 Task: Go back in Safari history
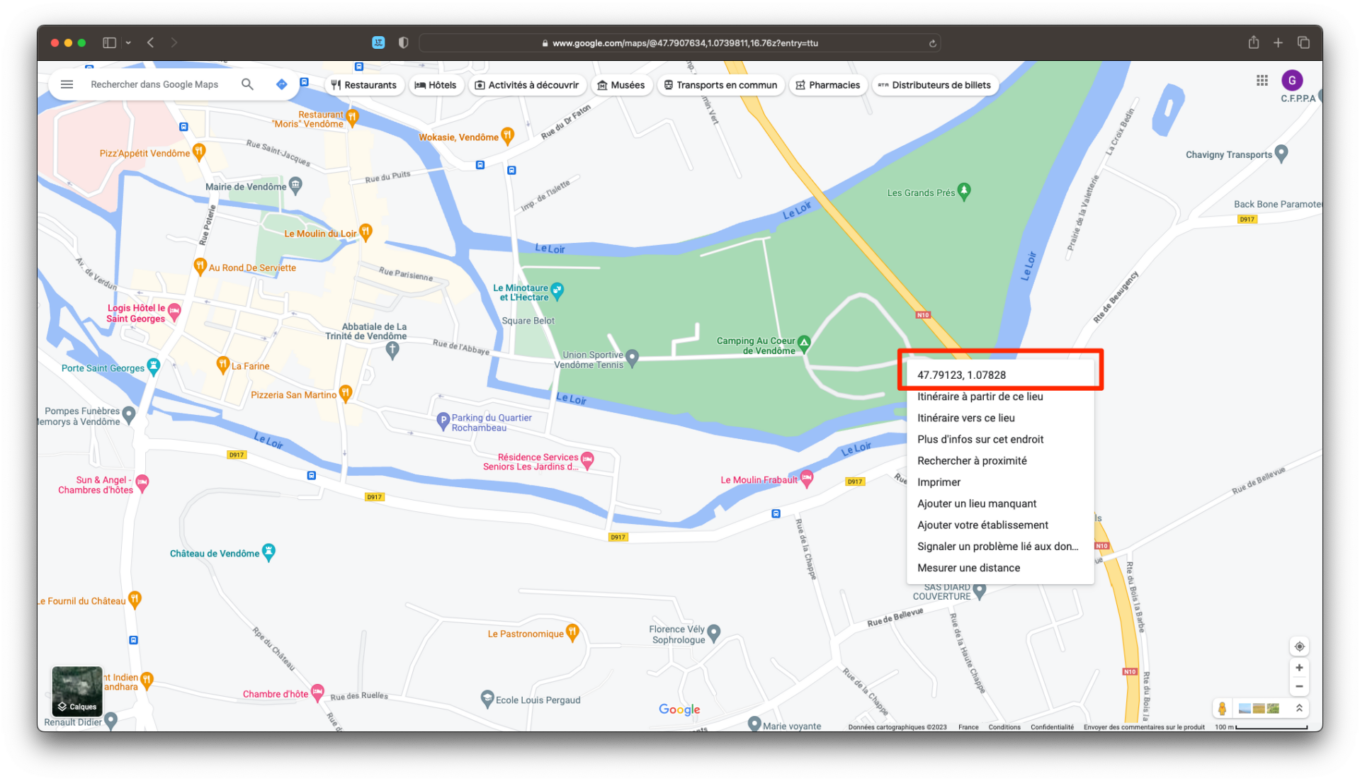click(150, 43)
